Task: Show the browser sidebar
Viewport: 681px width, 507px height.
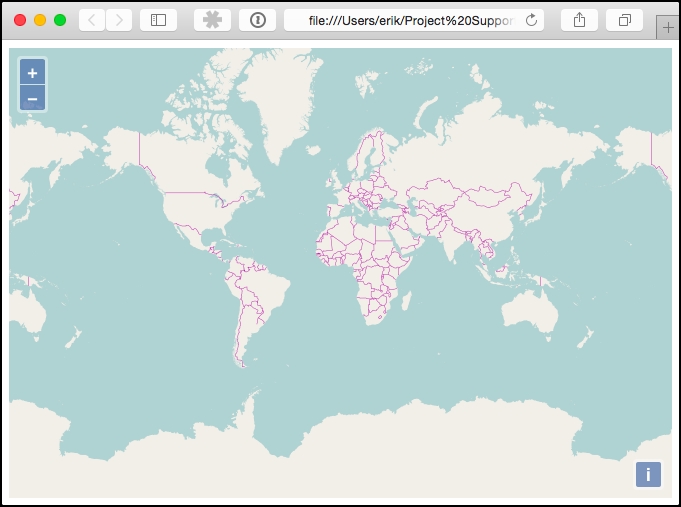Action: click(158, 20)
